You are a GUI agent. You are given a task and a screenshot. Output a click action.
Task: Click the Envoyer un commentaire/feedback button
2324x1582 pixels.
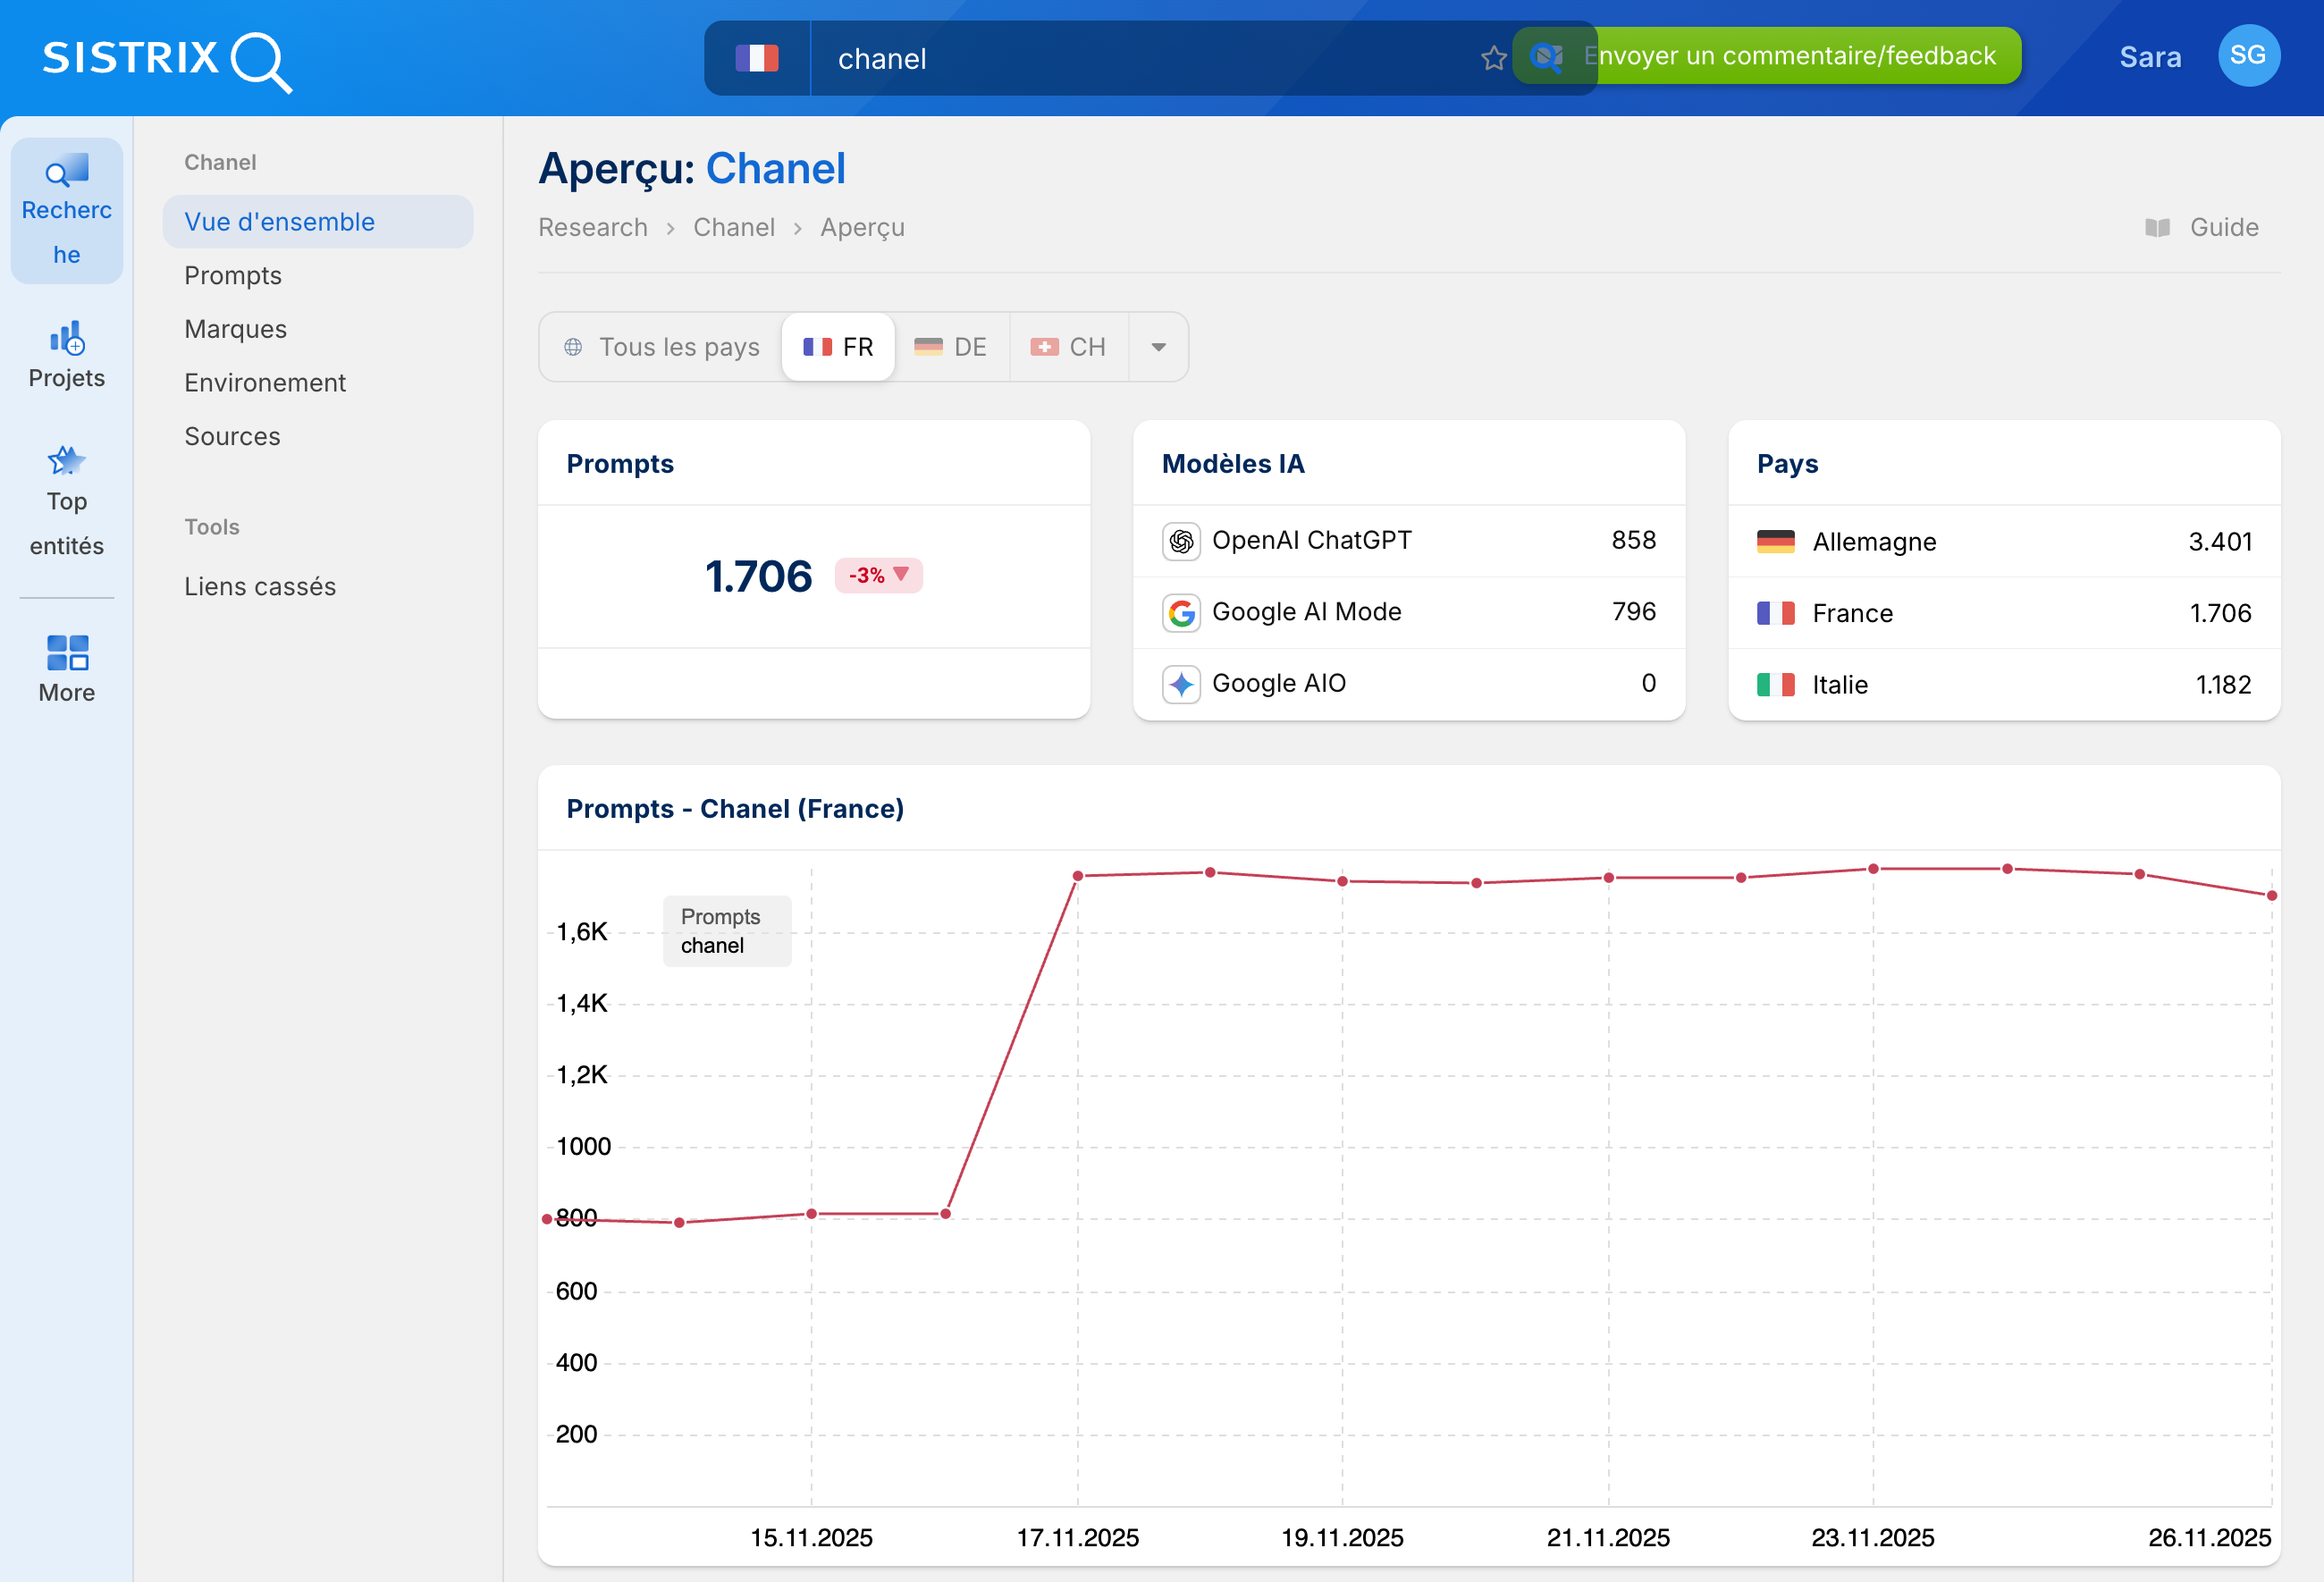(x=1800, y=56)
